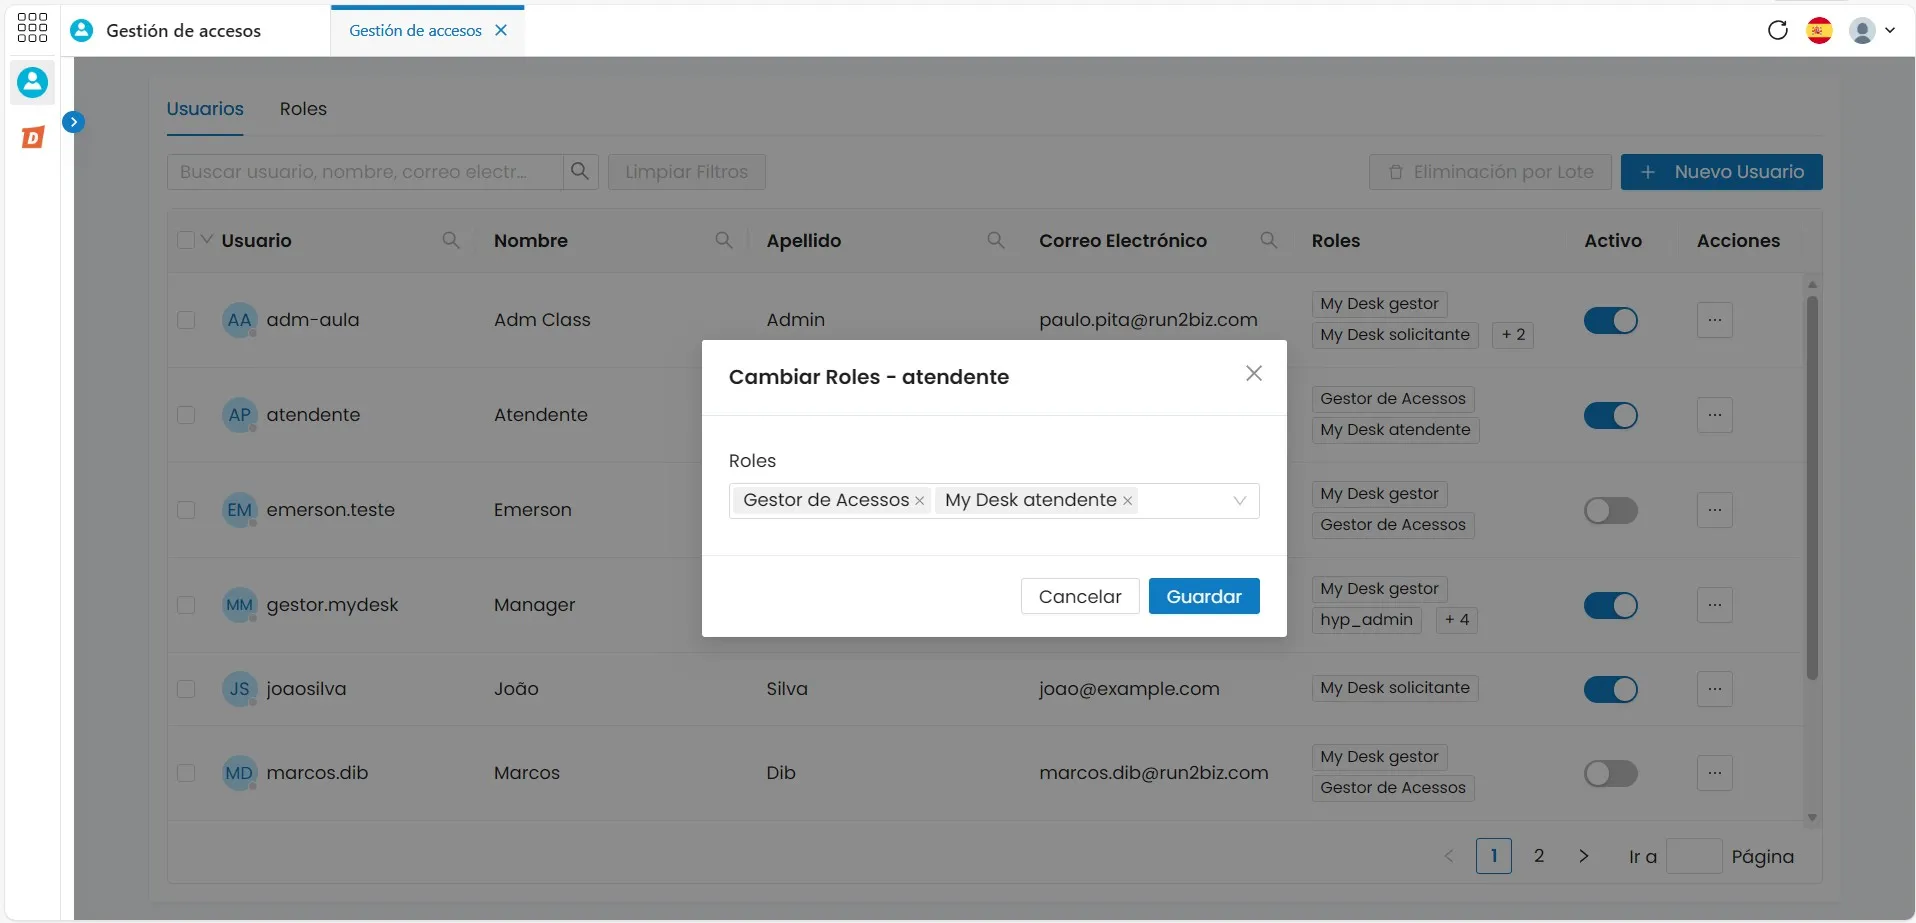Click the Cancelar button
1916x923 pixels.
(1080, 596)
